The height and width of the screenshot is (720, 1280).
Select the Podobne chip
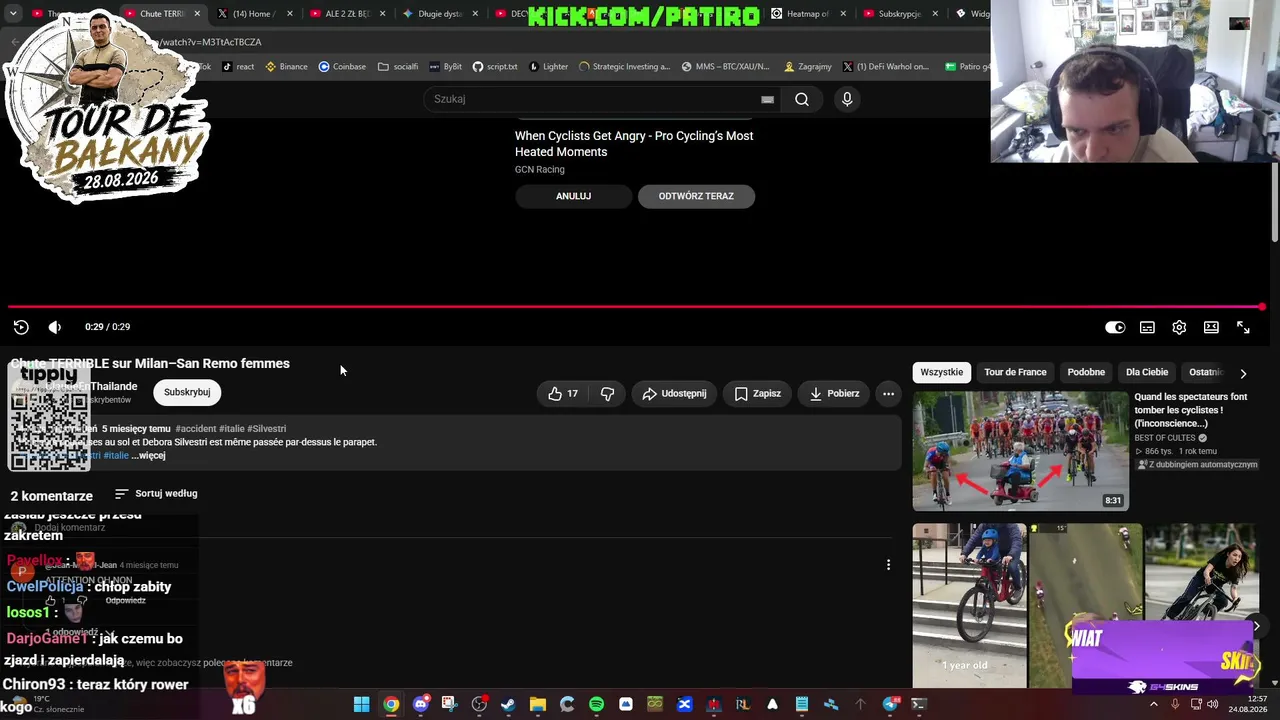[x=1086, y=372]
